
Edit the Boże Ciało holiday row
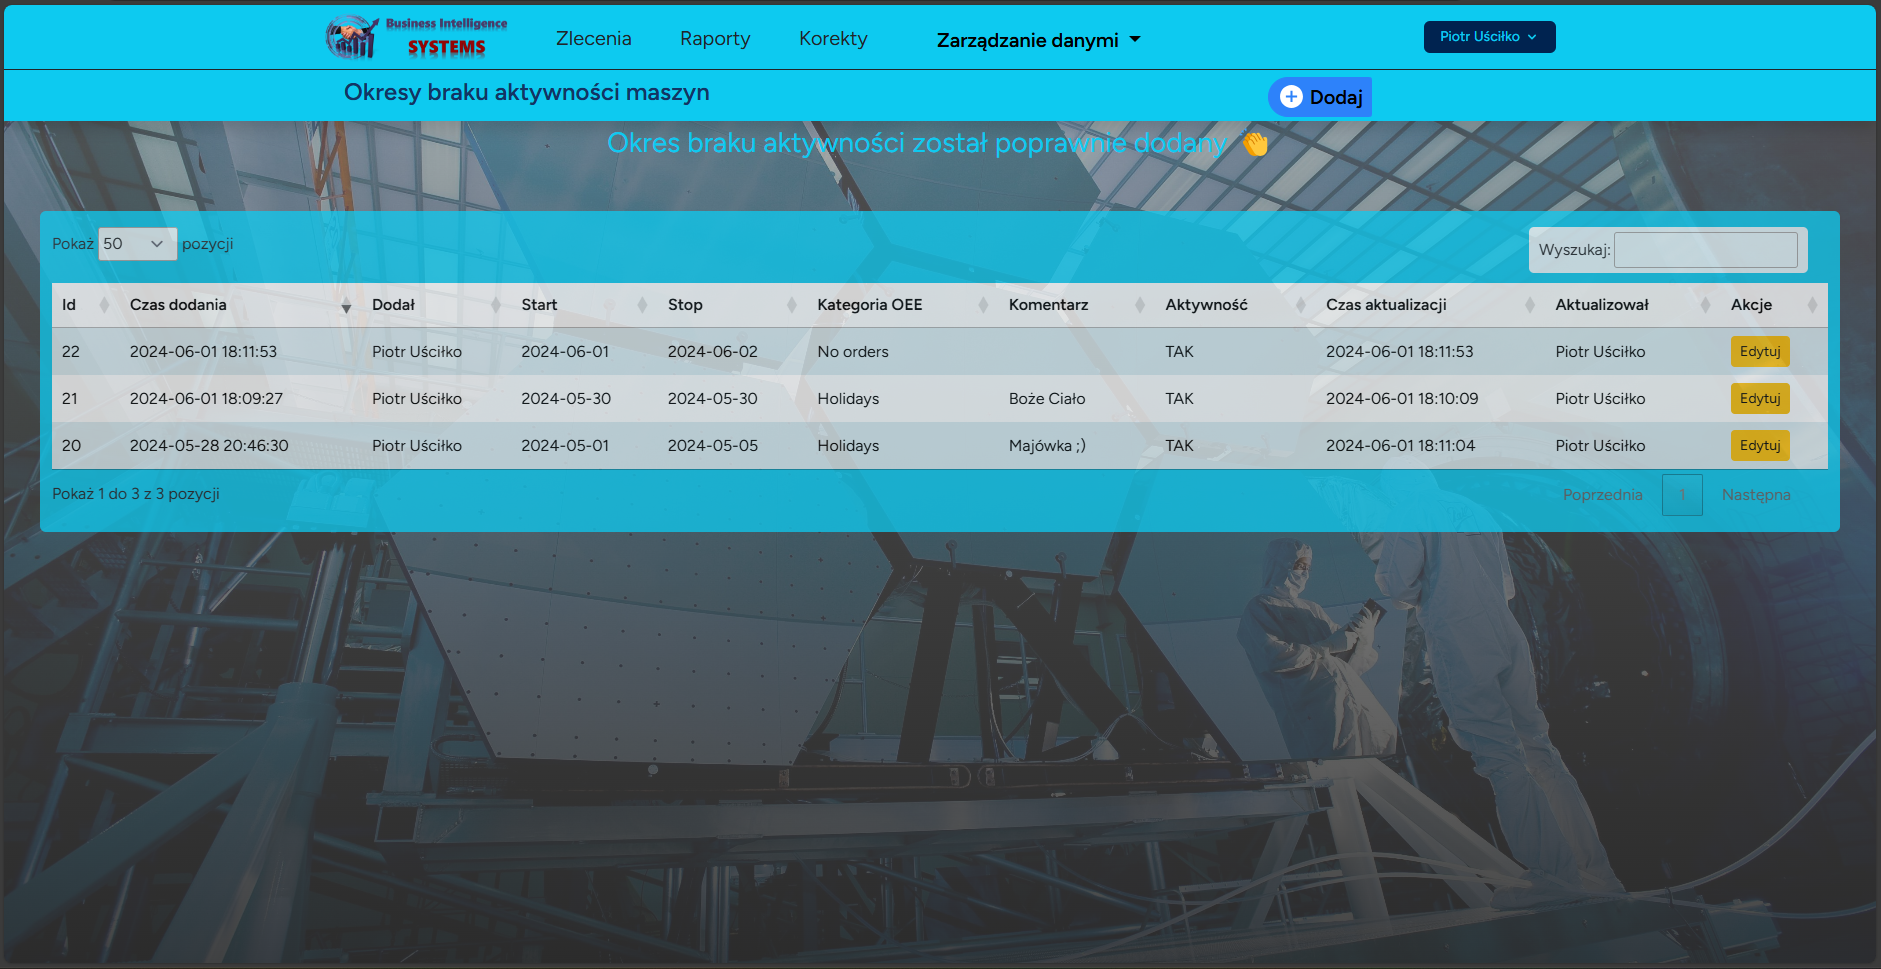coord(1759,399)
